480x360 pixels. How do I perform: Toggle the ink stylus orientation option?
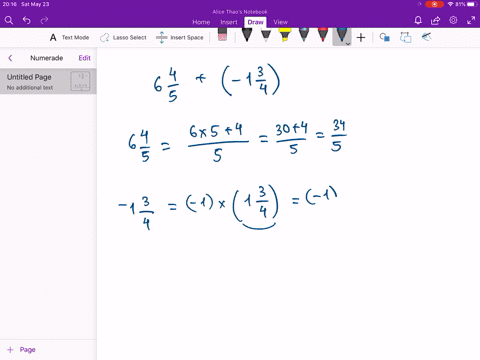[426, 37]
